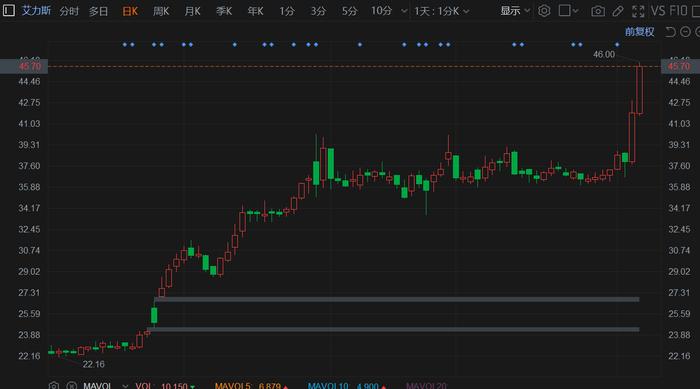Image resolution: width=700 pixels, height=389 pixels.
Task: Expand the MAVOL indicator chooser arrow
Action: pyautogui.click(x=125, y=386)
